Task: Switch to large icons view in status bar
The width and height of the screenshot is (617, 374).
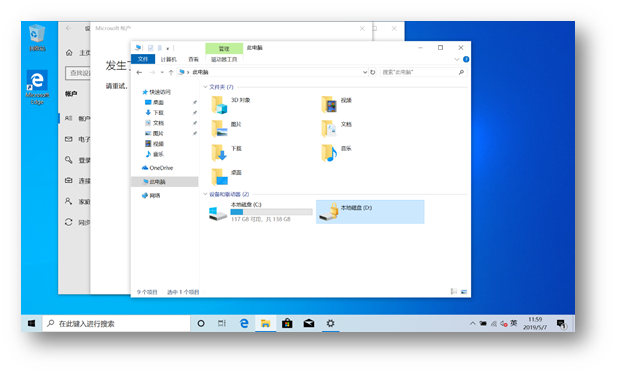Action: [x=464, y=292]
